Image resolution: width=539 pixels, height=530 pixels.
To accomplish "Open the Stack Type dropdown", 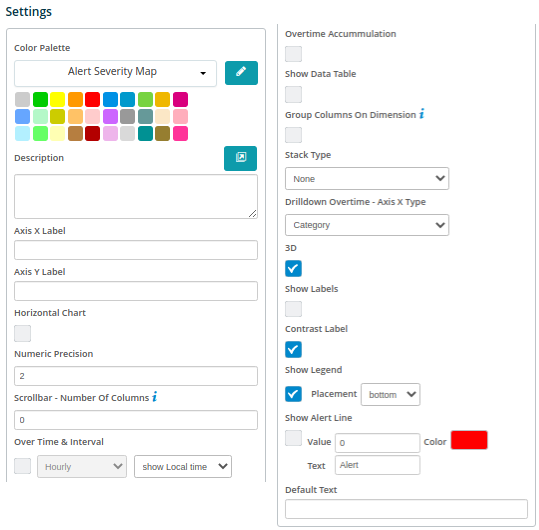I will 367,178.
